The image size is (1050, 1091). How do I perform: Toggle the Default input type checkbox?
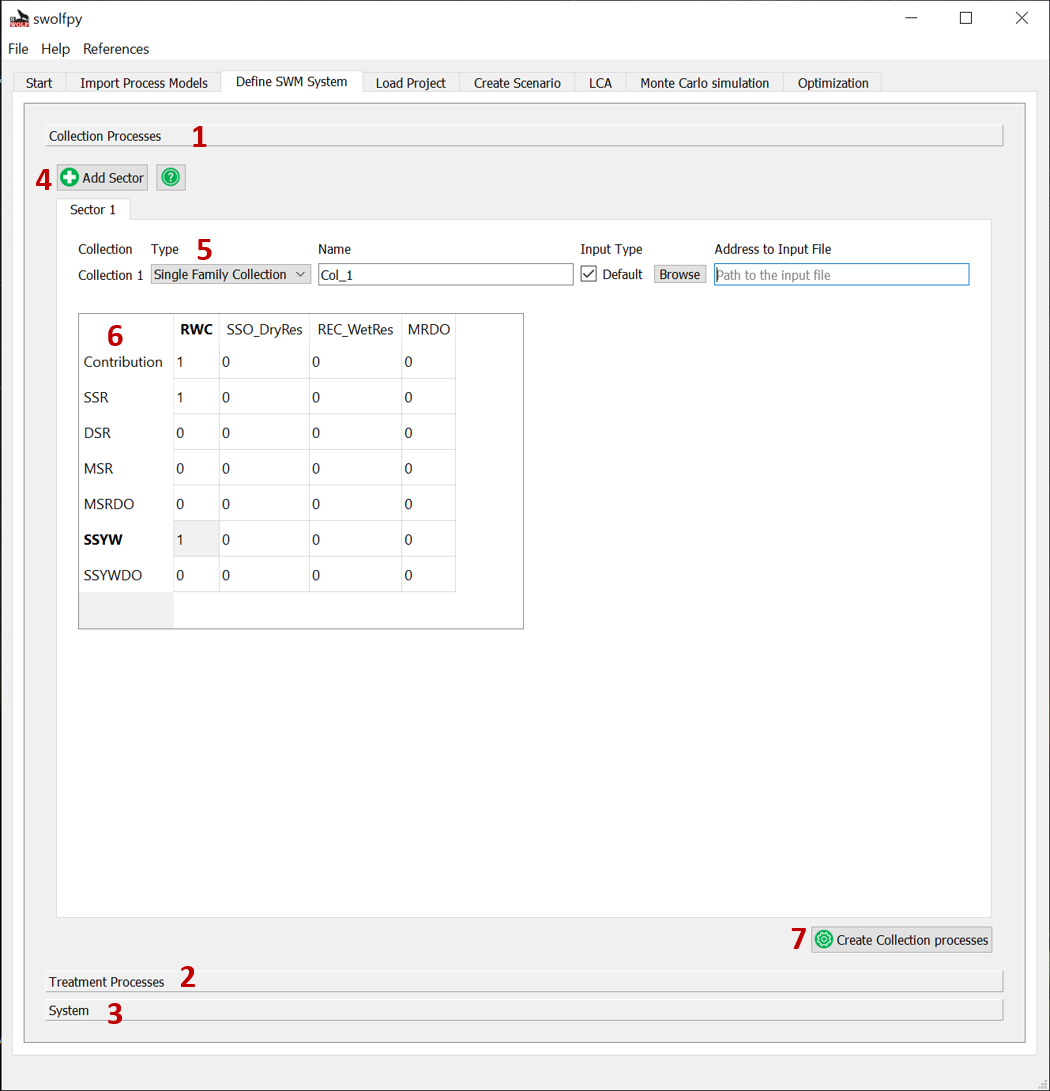pos(589,274)
